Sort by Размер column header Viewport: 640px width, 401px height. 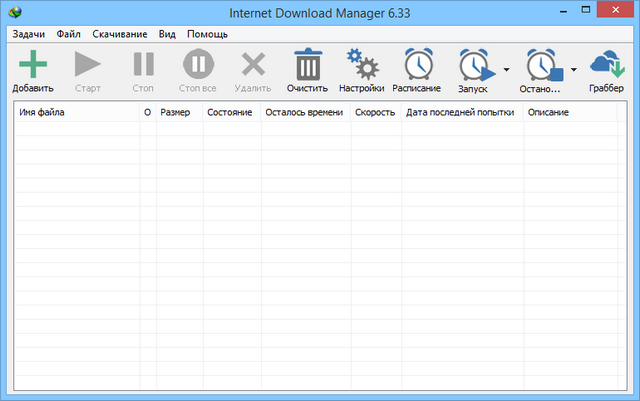(x=176, y=113)
